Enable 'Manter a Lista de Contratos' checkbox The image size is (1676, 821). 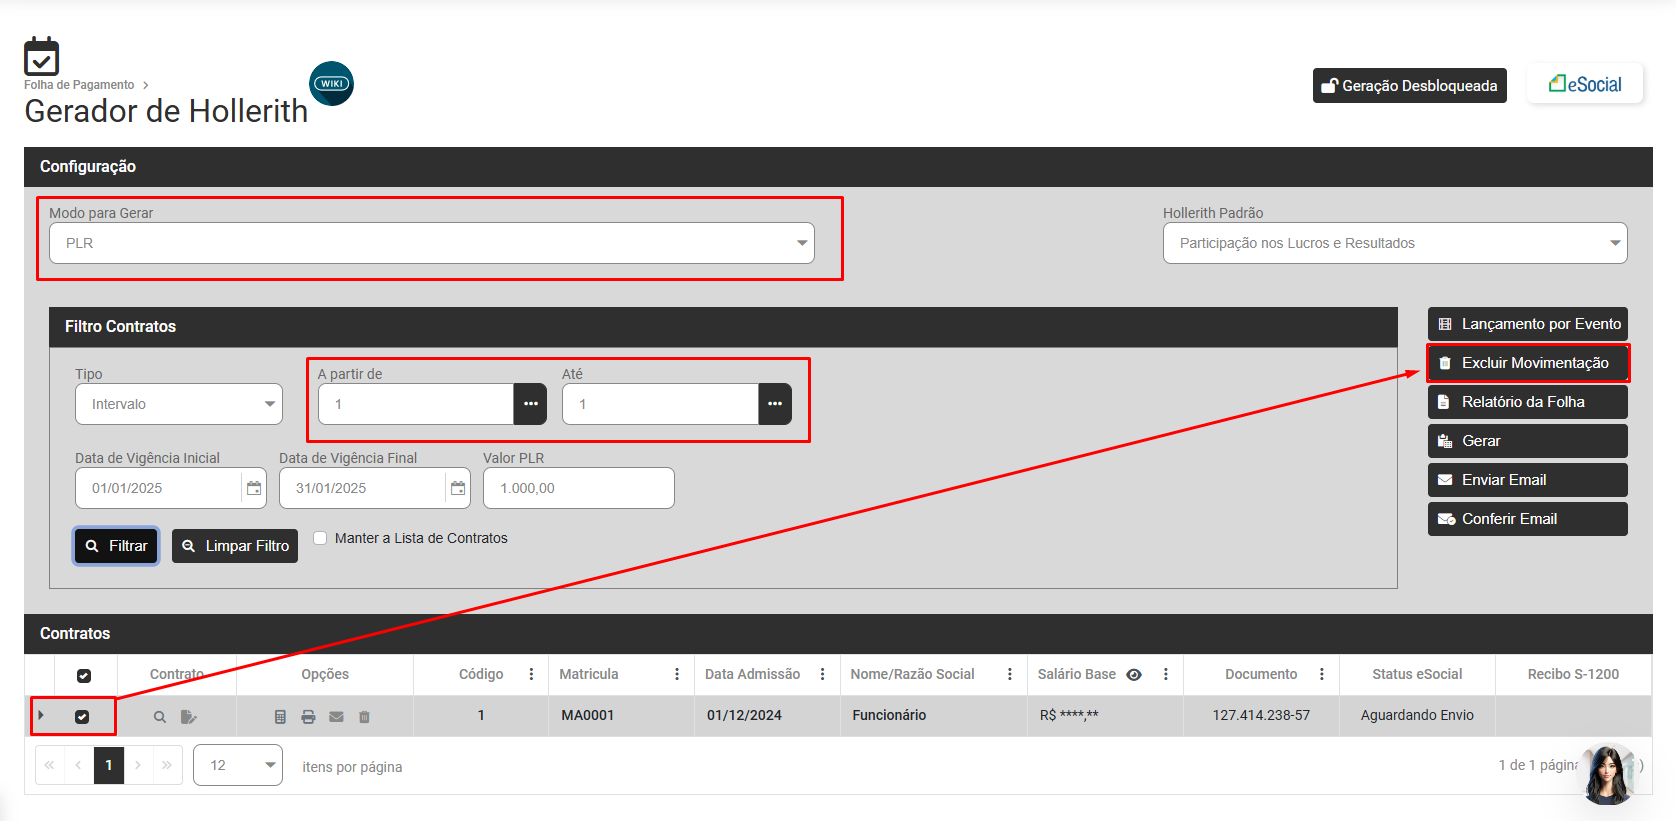click(320, 538)
